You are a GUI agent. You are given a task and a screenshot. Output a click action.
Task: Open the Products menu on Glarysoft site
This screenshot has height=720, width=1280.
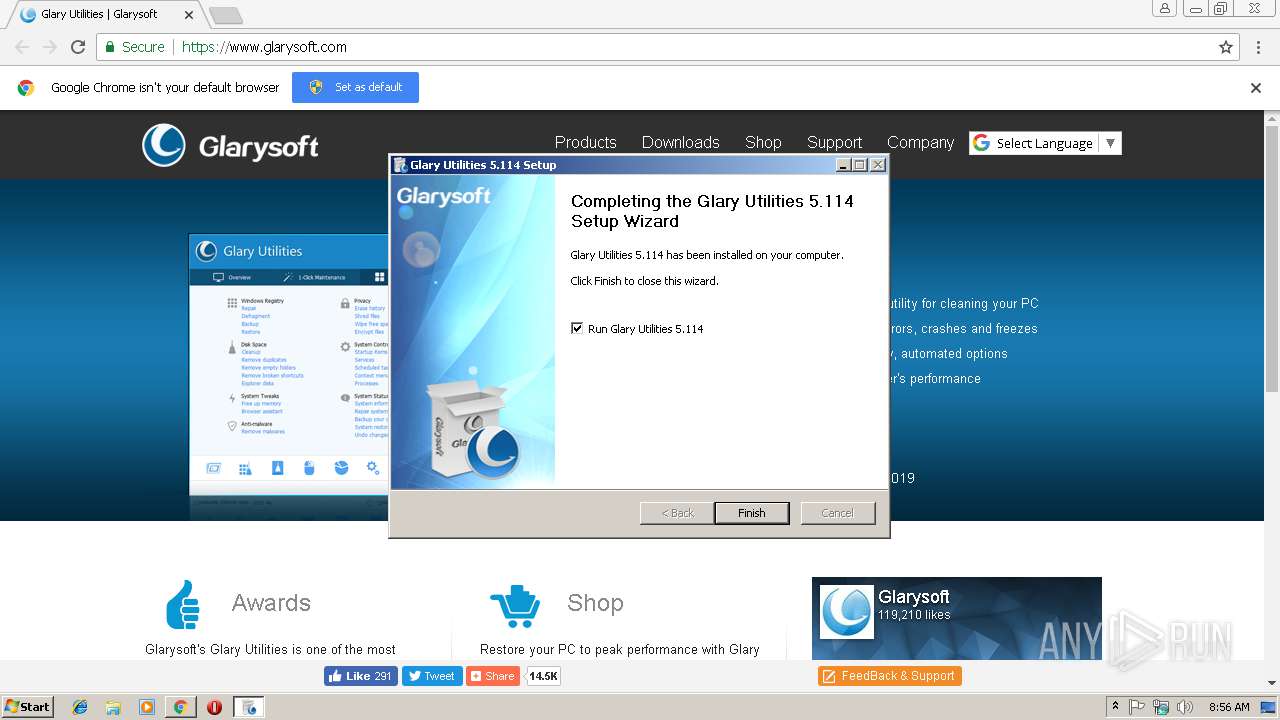pos(585,142)
